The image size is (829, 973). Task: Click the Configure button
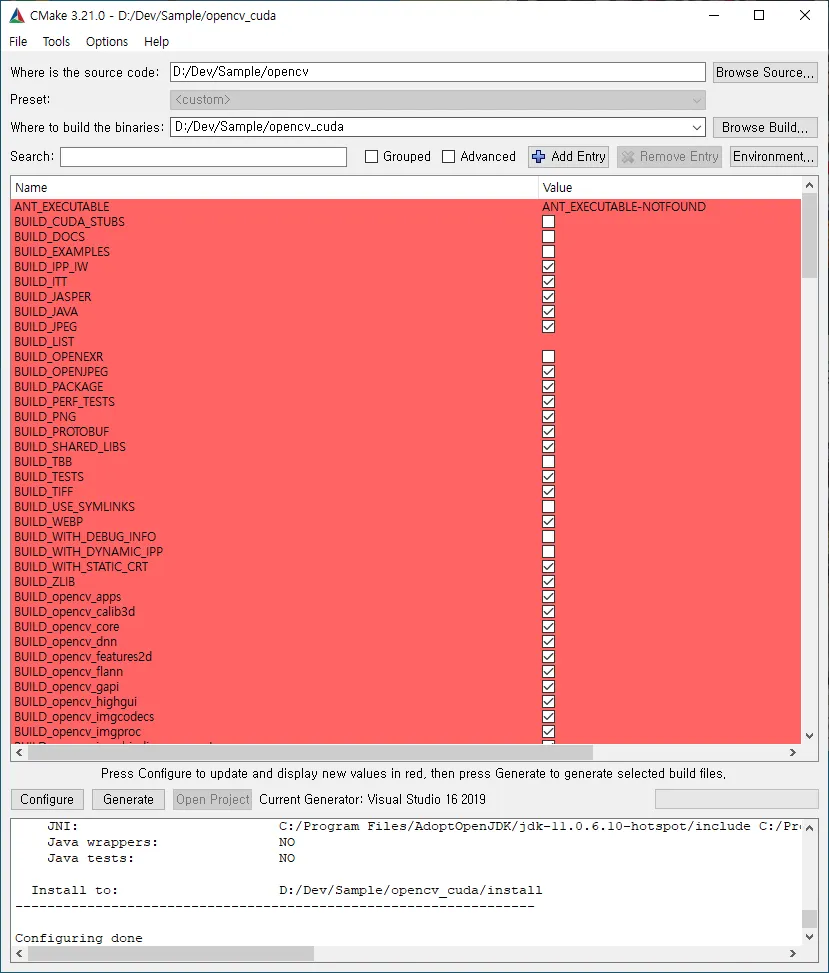pos(47,799)
